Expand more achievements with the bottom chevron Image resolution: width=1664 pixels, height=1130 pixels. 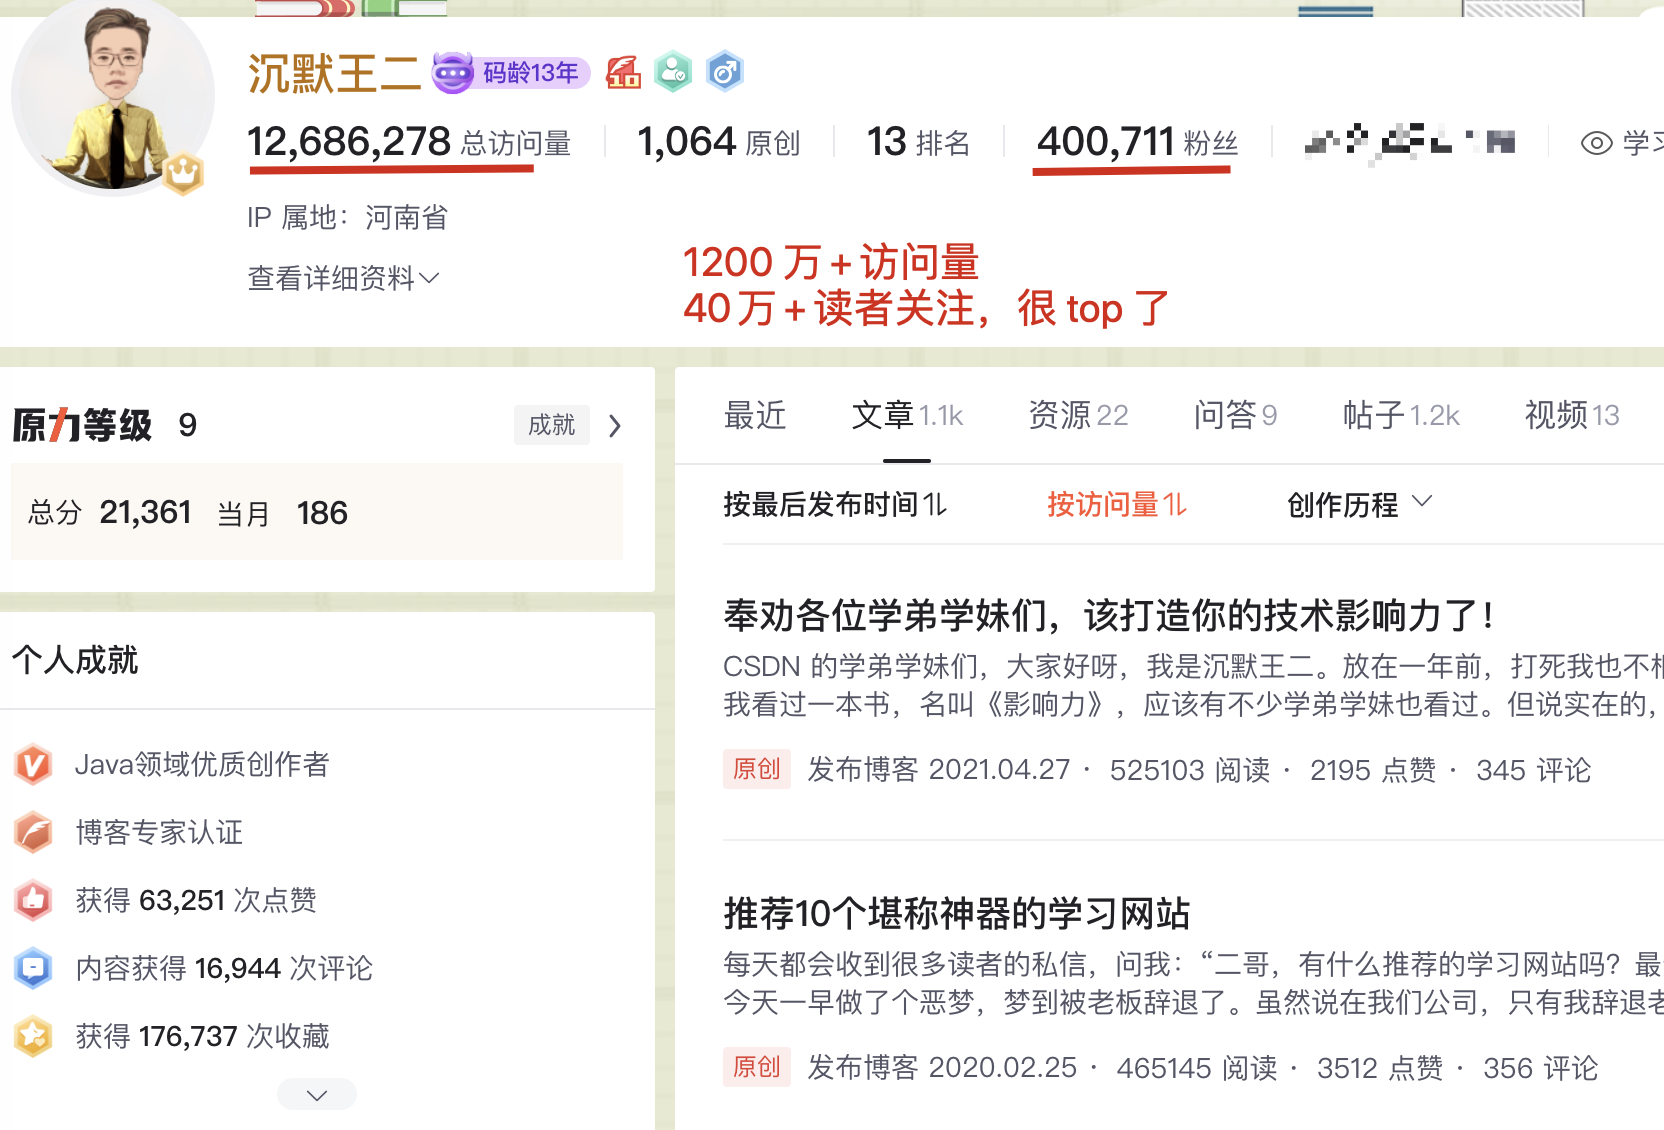point(316,1094)
